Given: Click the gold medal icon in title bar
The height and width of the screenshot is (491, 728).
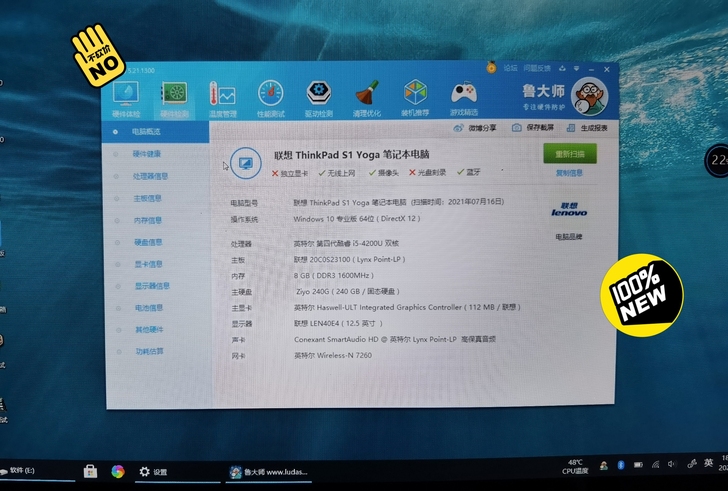Looking at the screenshot, I should (x=491, y=68).
